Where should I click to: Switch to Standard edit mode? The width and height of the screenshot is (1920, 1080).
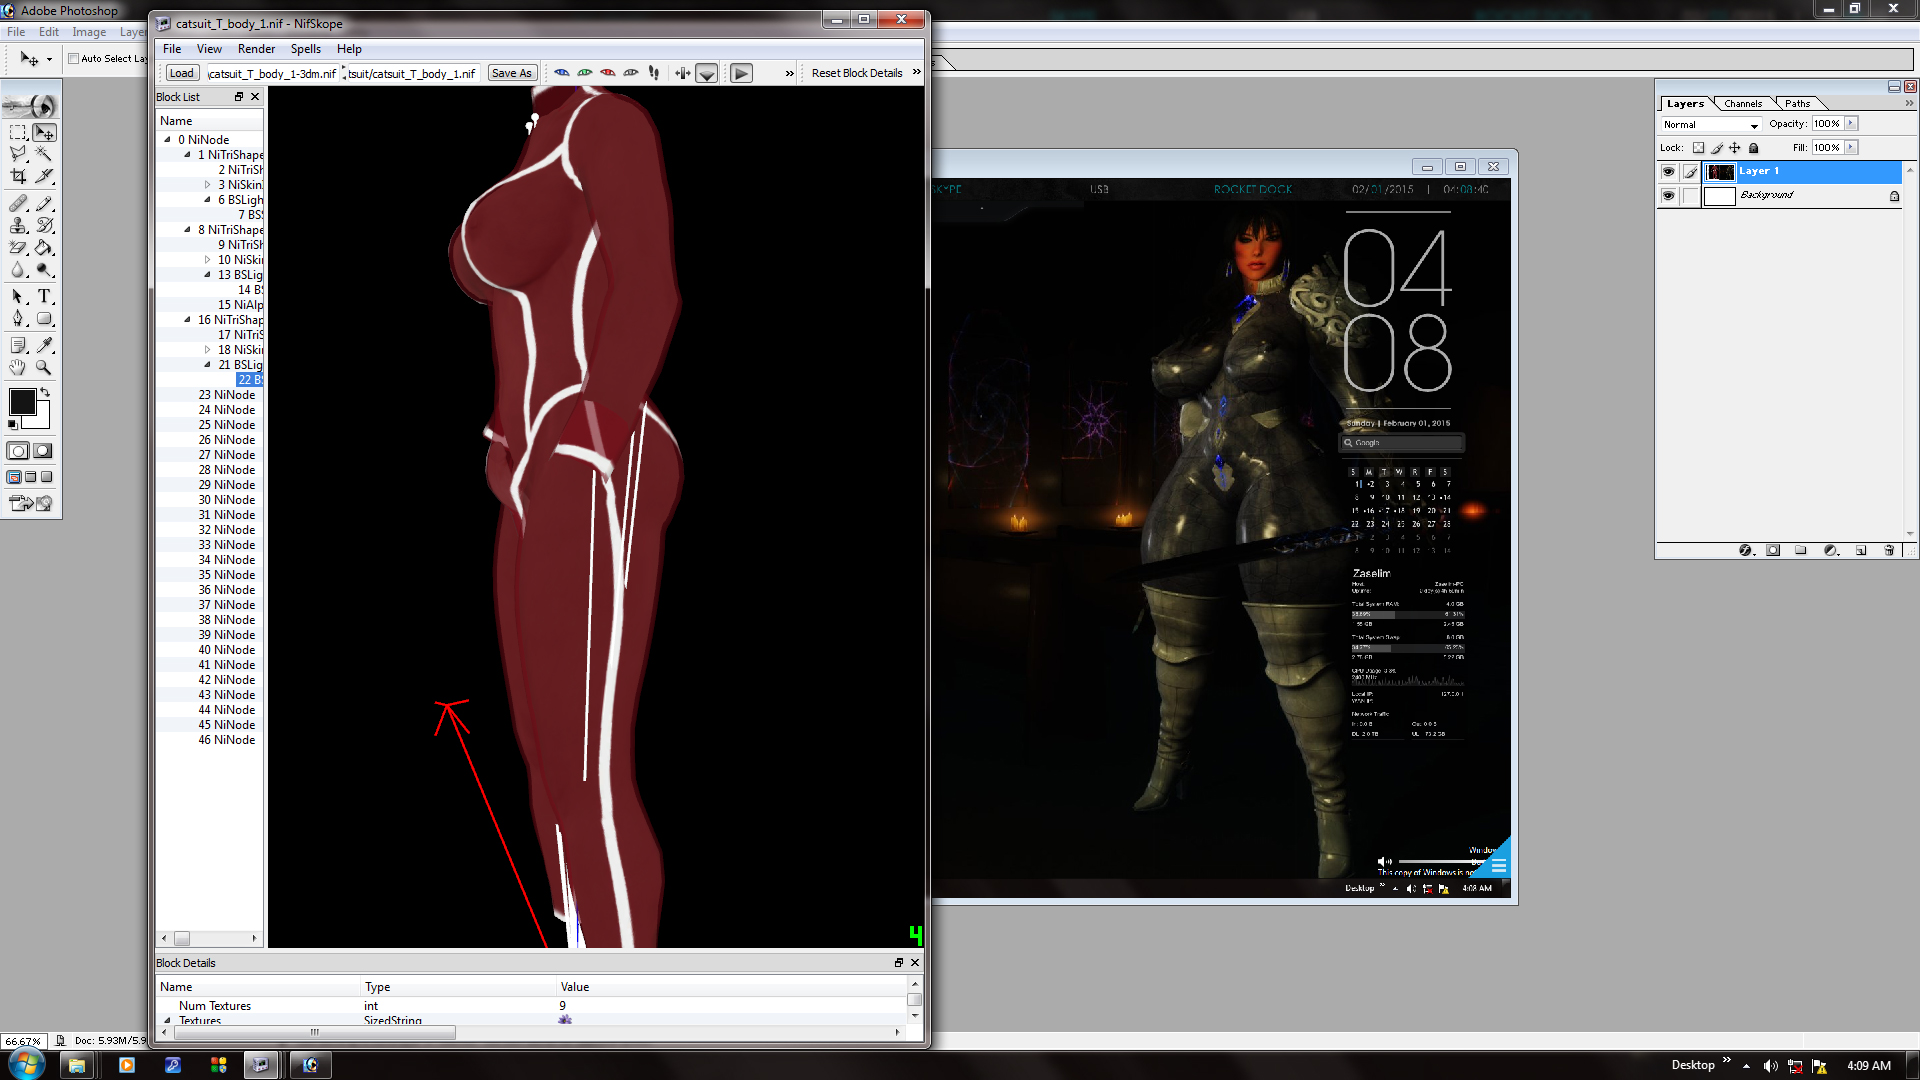18,451
